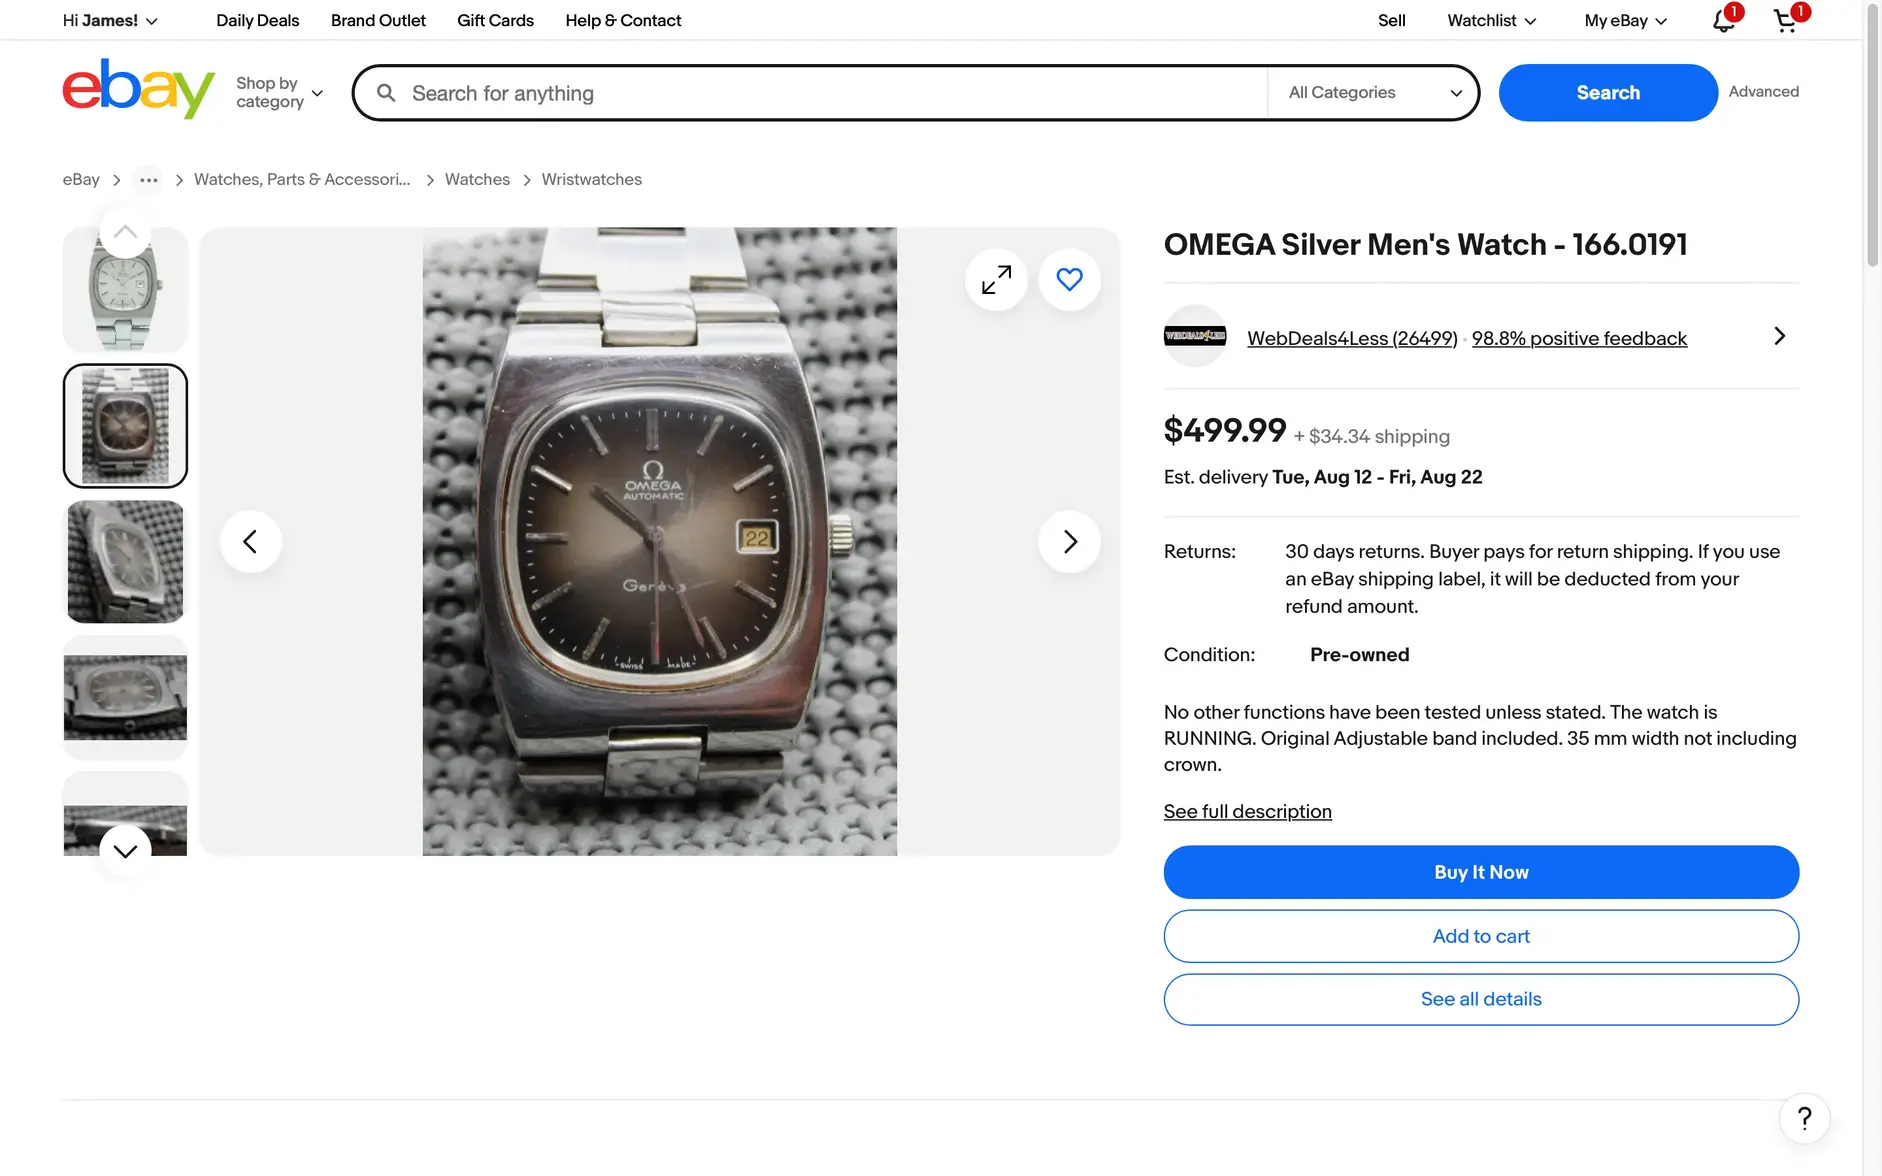Expand the image to full screen
The image size is (1882, 1176).
click(996, 280)
